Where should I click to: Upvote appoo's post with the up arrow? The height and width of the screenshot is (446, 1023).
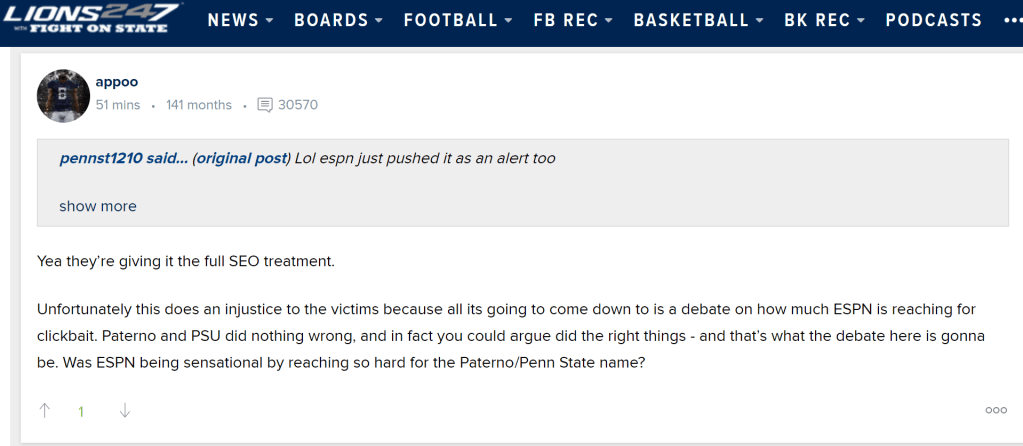(x=45, y=410)
